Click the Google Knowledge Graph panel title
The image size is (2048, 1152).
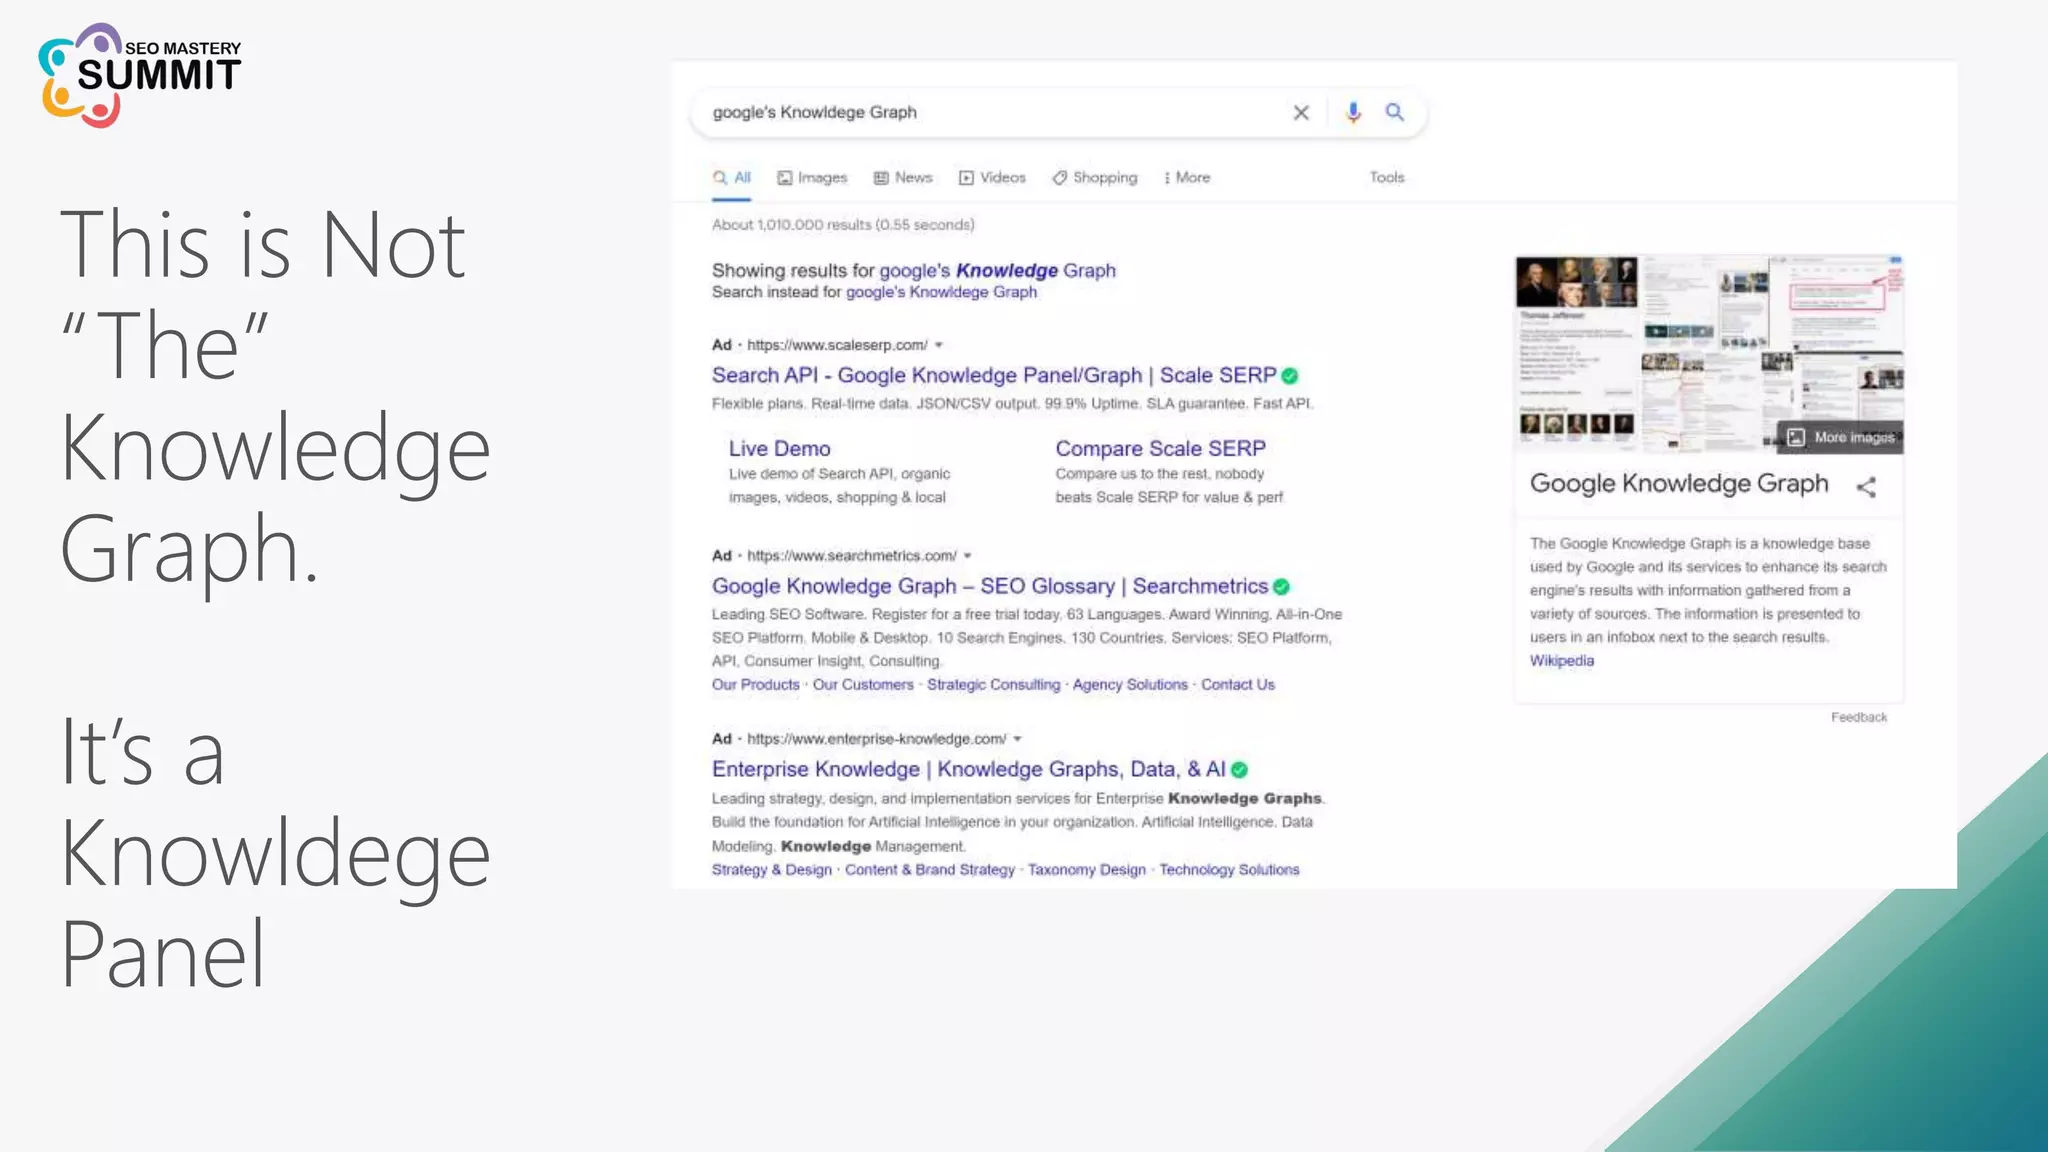[x=1679, y=485]
